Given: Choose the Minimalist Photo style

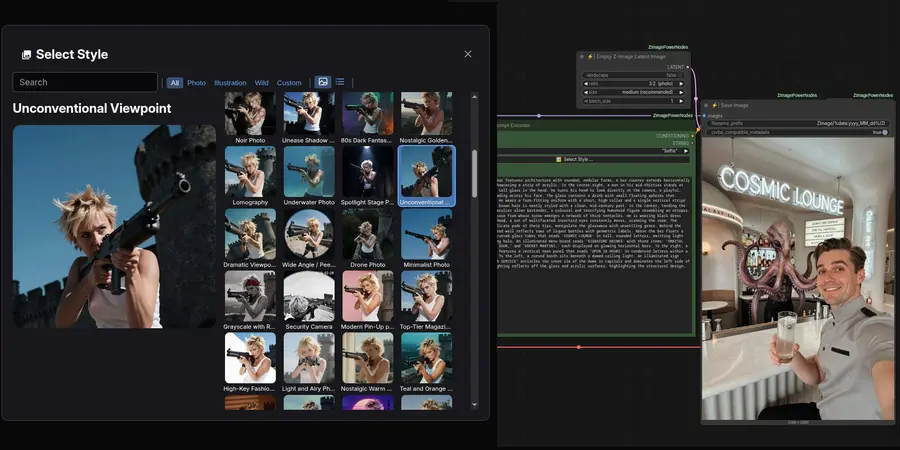Looking at the screenshot, I should [426, 234].
